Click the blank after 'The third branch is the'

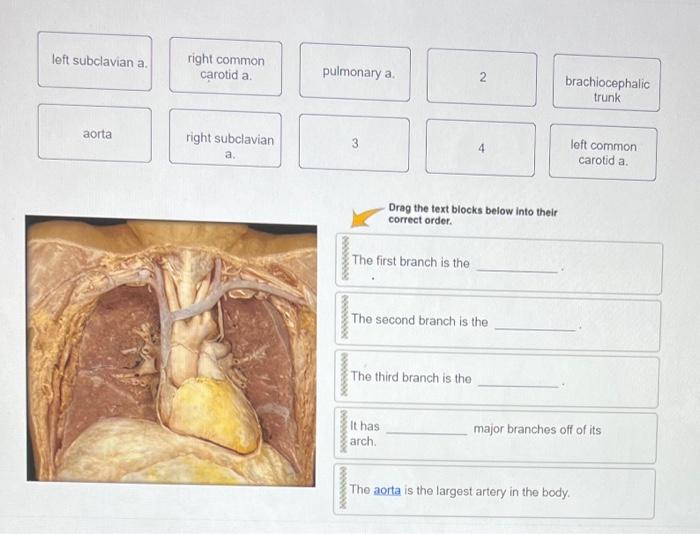[518, 382]
